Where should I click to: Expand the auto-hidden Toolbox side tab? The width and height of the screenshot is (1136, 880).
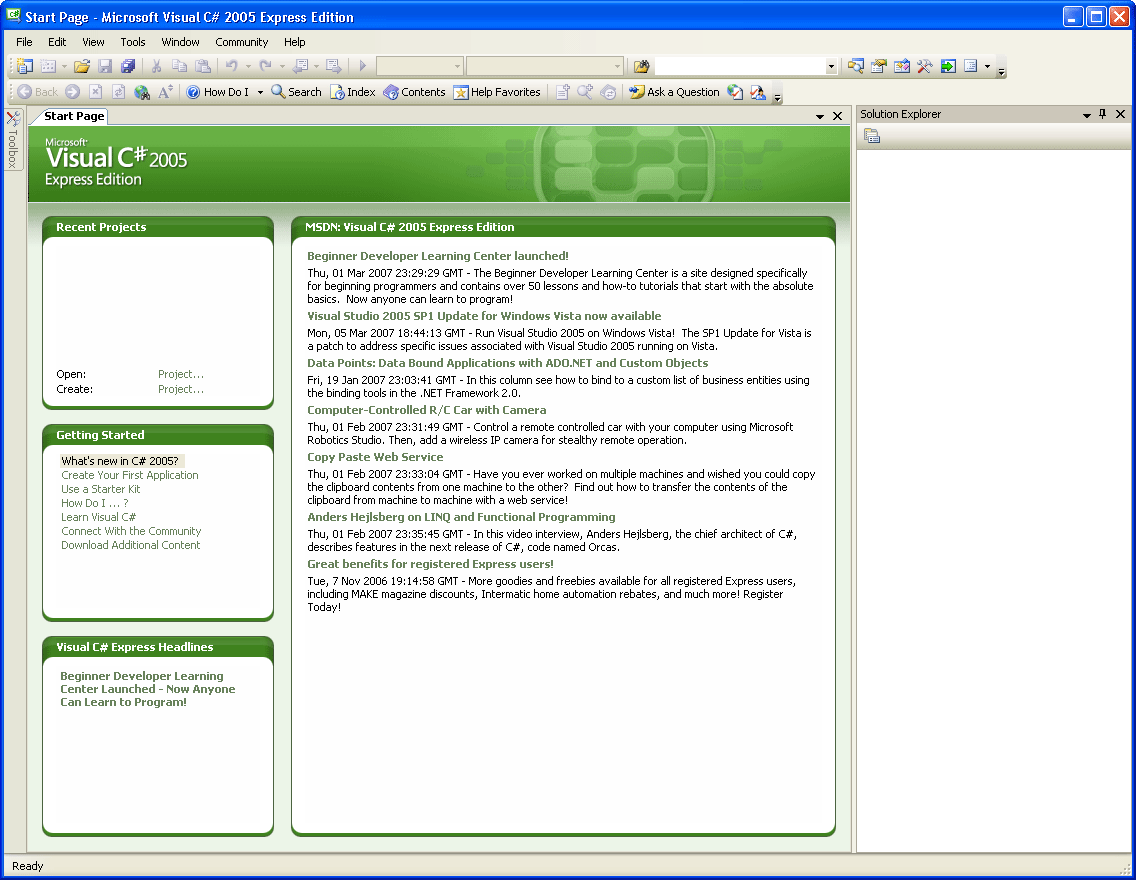point(13,140)
